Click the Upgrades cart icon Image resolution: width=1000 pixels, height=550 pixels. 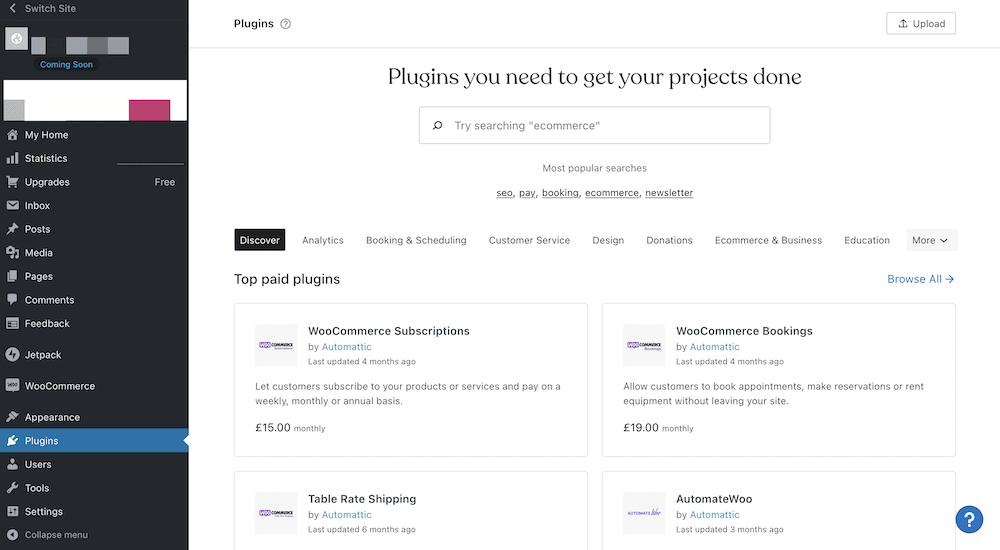pyautogui.click(x=12, y=182)
